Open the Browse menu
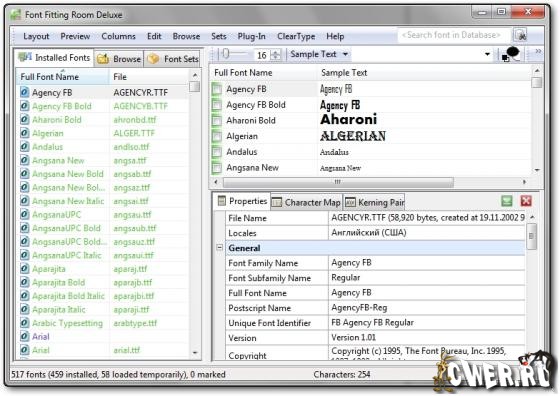Screen dimensions: 560x396 tap(186, 36)
